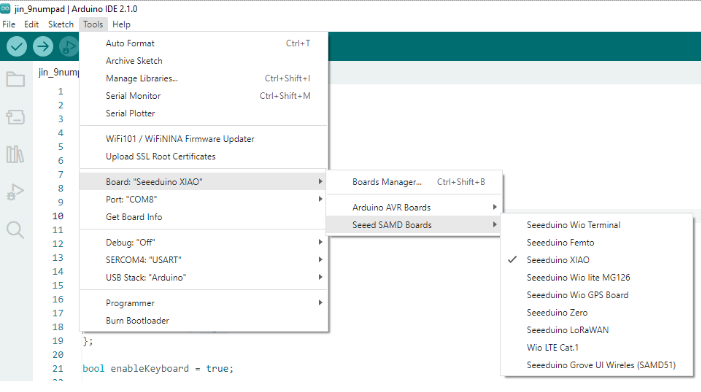Select Seeeduino Wio GPS Board
This screenshot has width=701, height=392.
tap(597, 295)
